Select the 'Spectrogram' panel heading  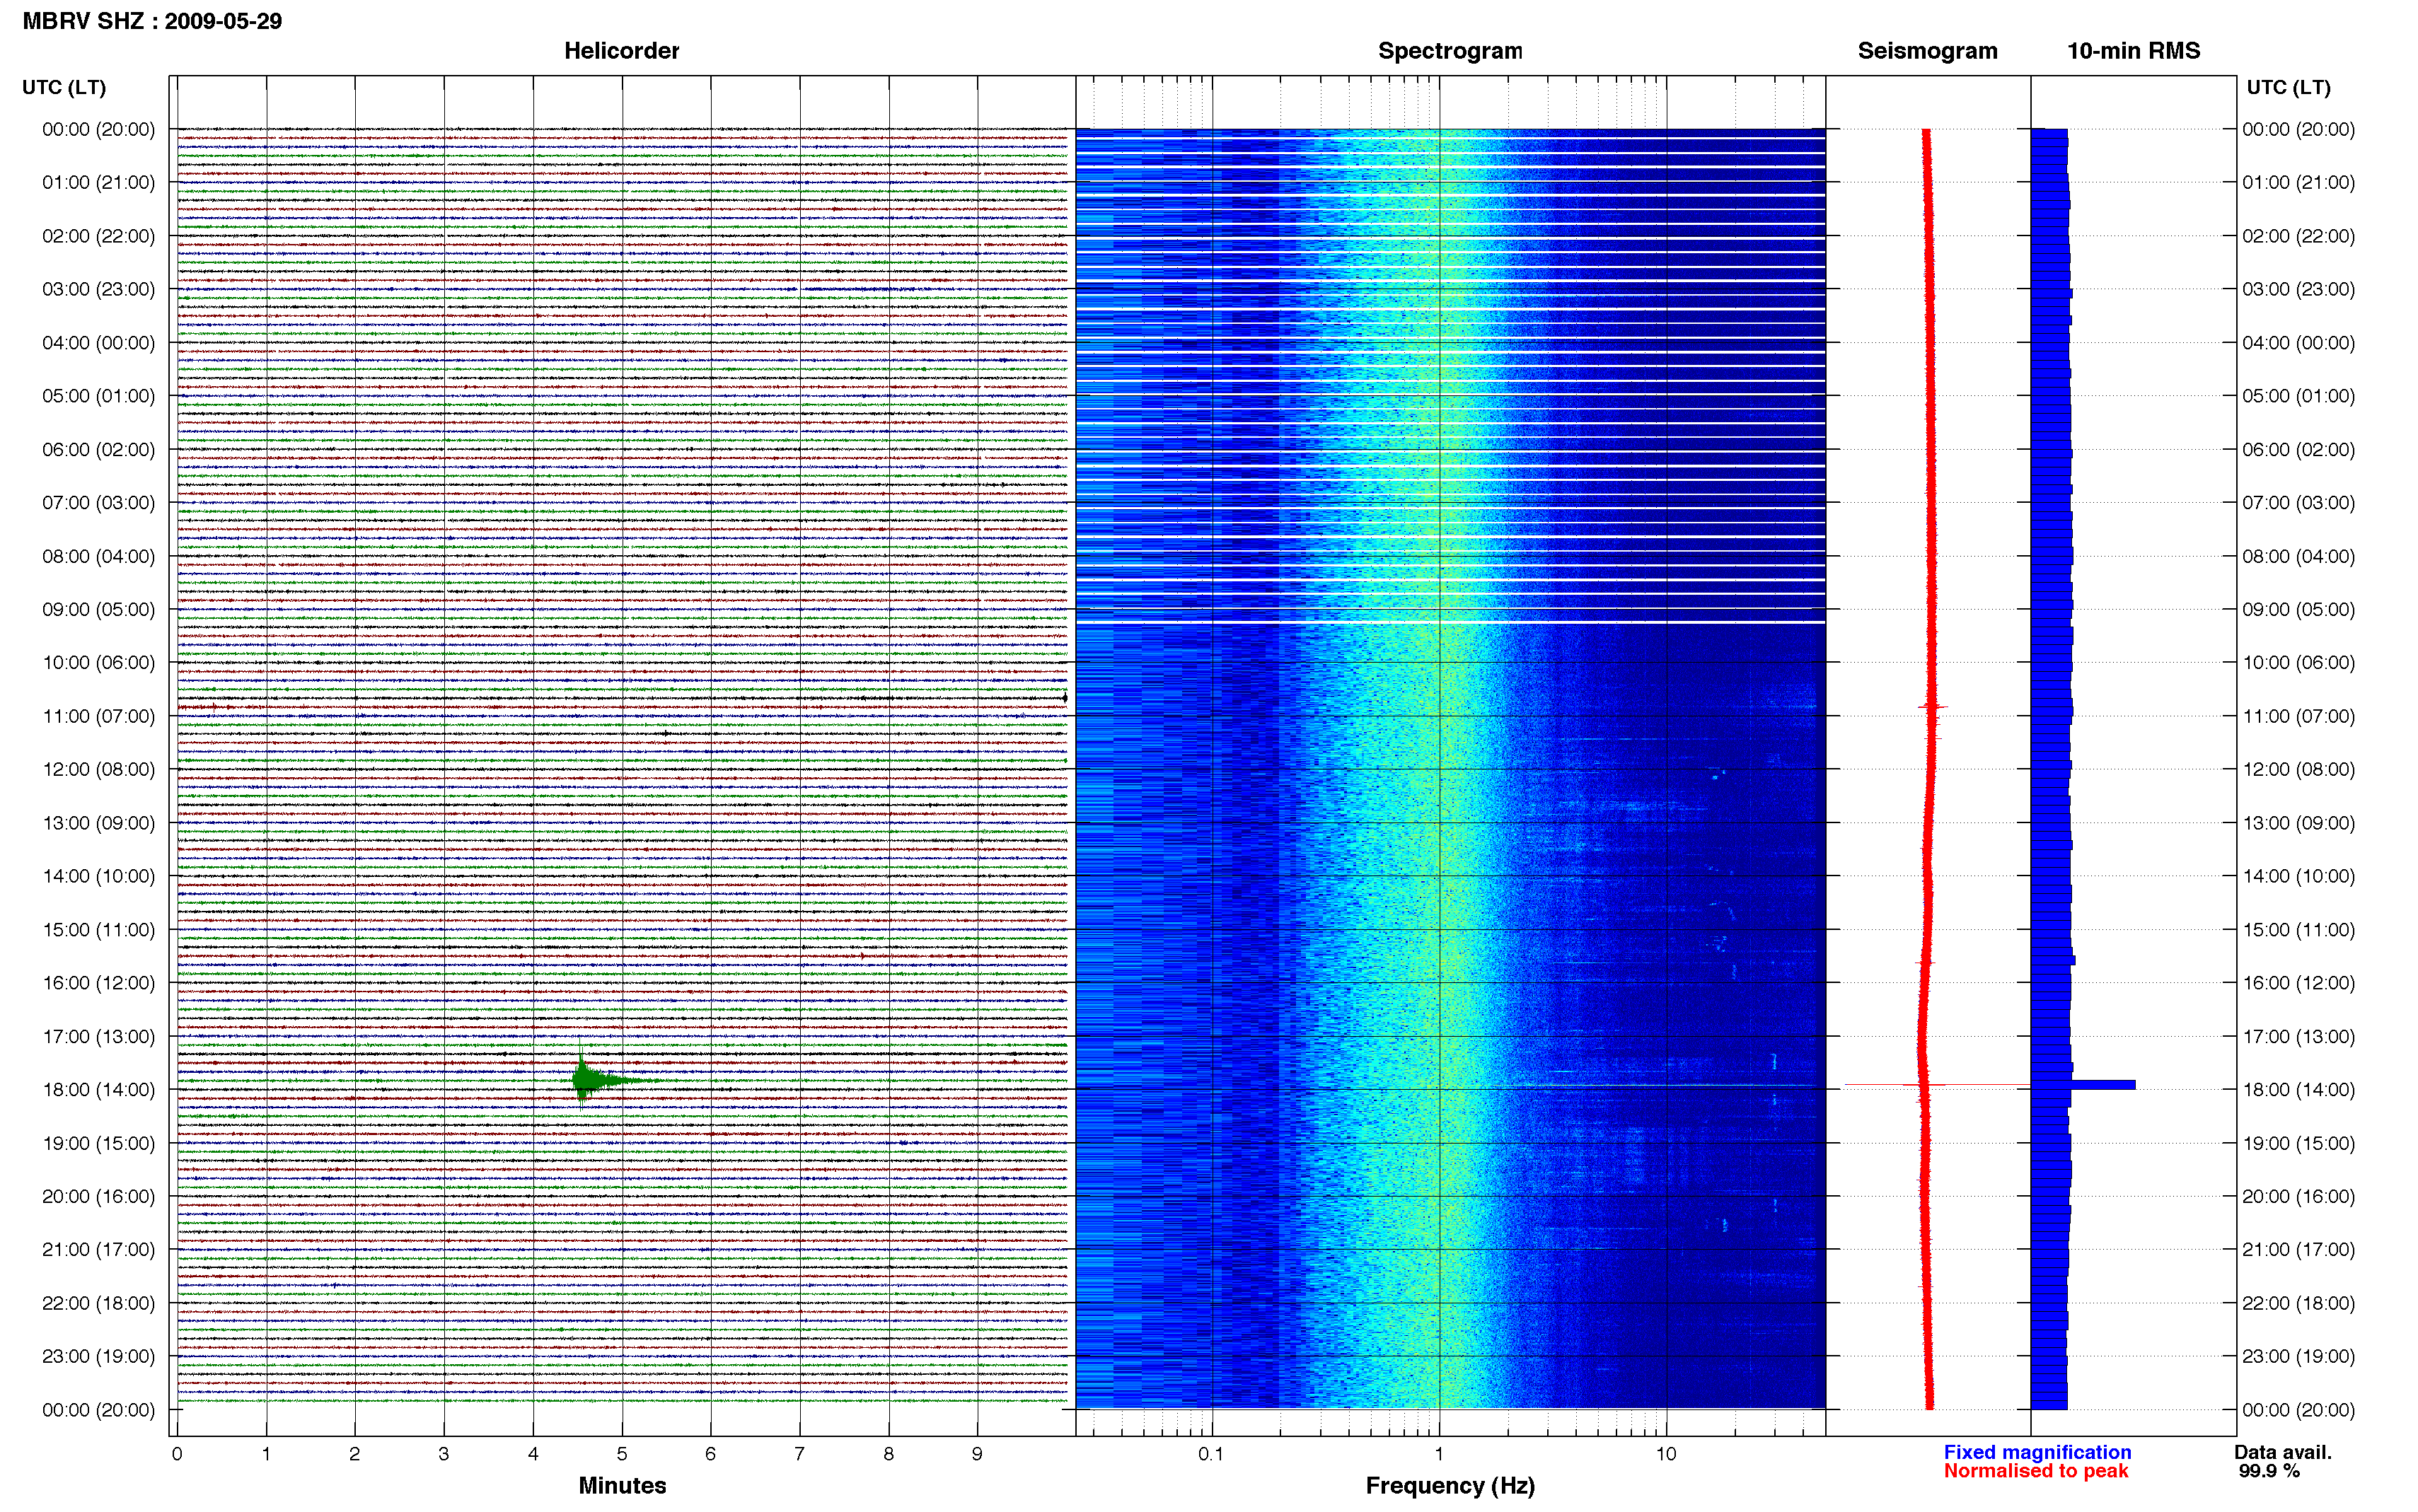[x=1450, y=51]
